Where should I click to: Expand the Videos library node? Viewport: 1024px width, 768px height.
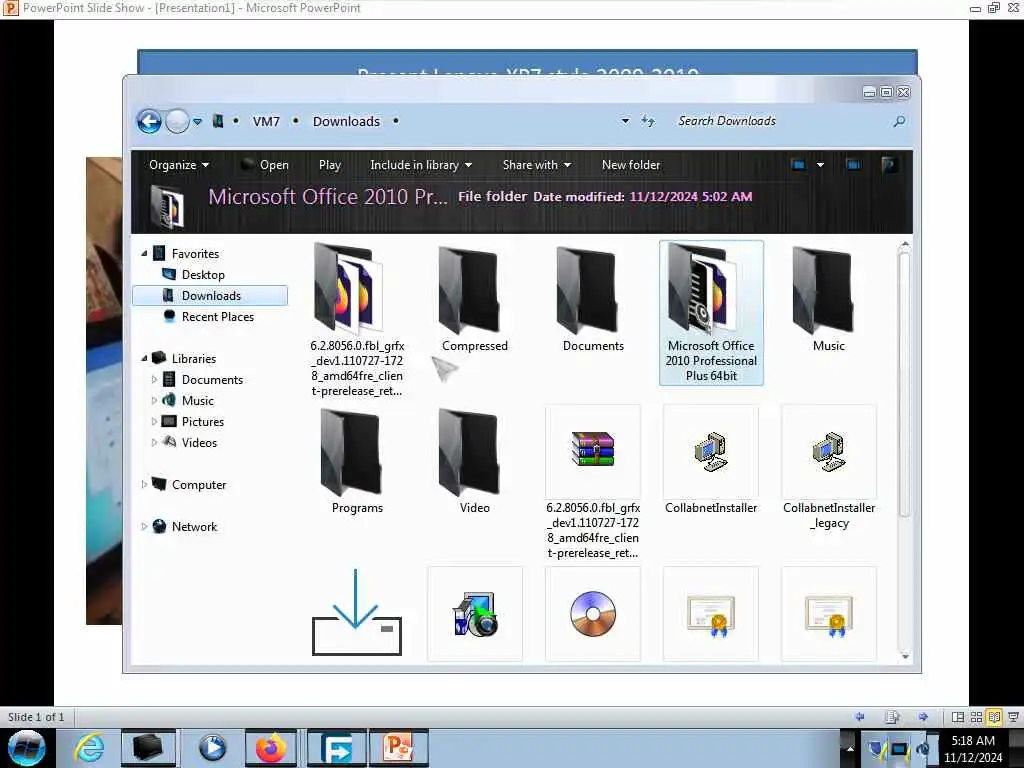coord(154,443)
